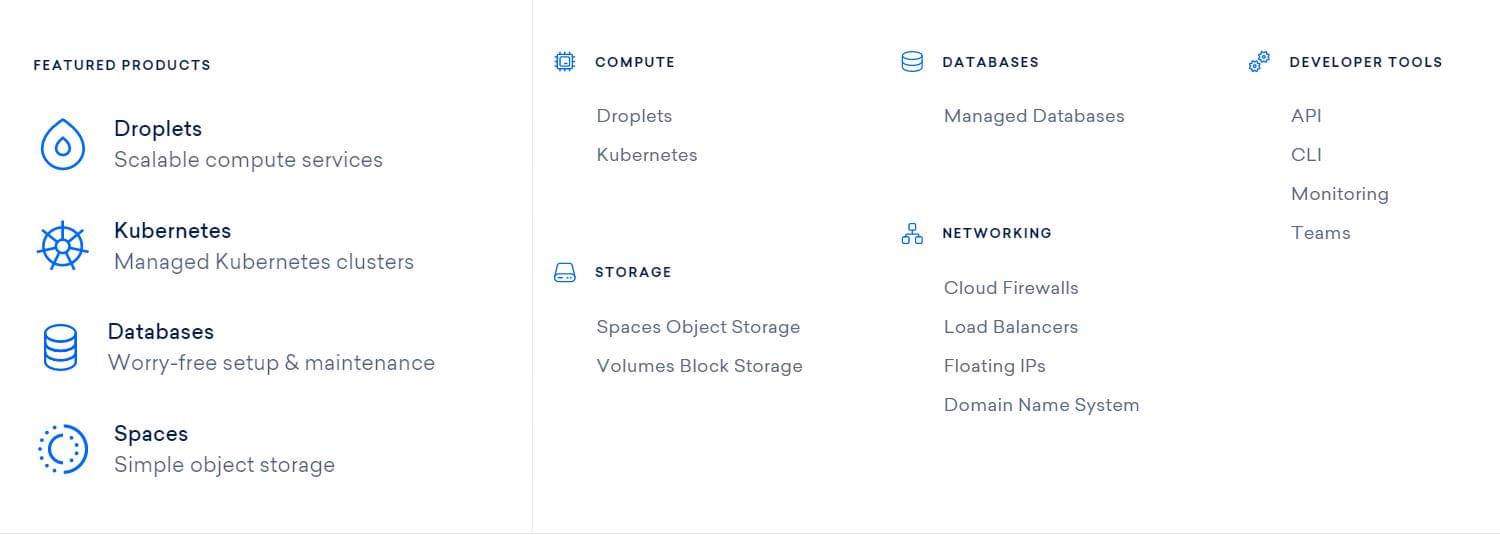Go to Cloud Firewalls page
The image size is (1500, 535).
[1011, 288]
